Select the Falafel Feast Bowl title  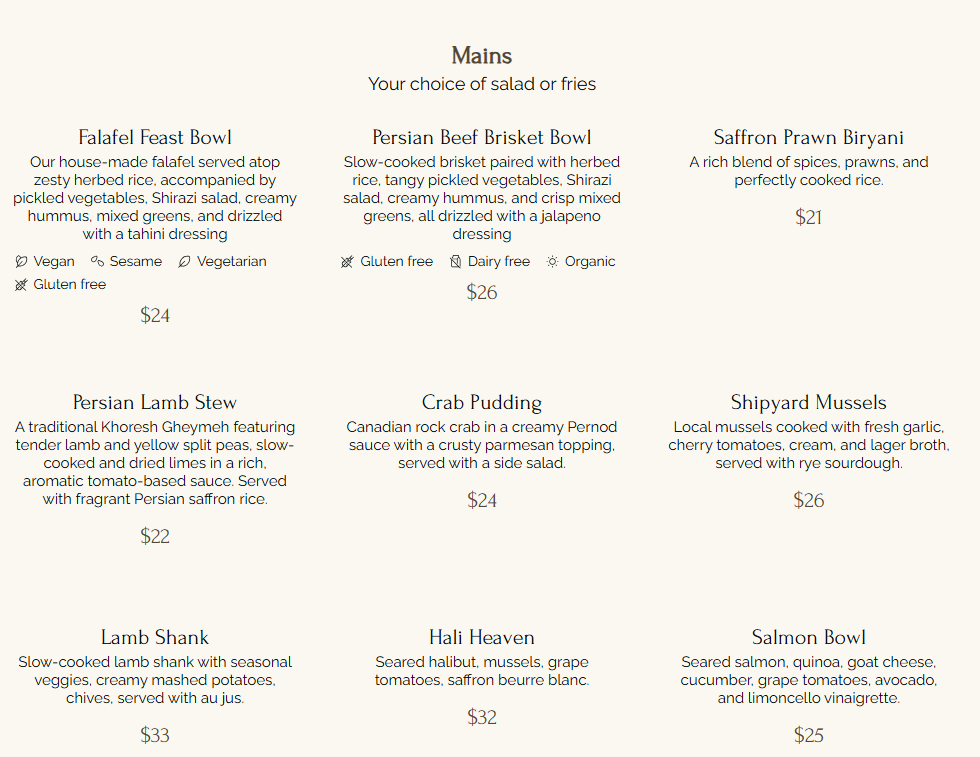pos(155,137)
